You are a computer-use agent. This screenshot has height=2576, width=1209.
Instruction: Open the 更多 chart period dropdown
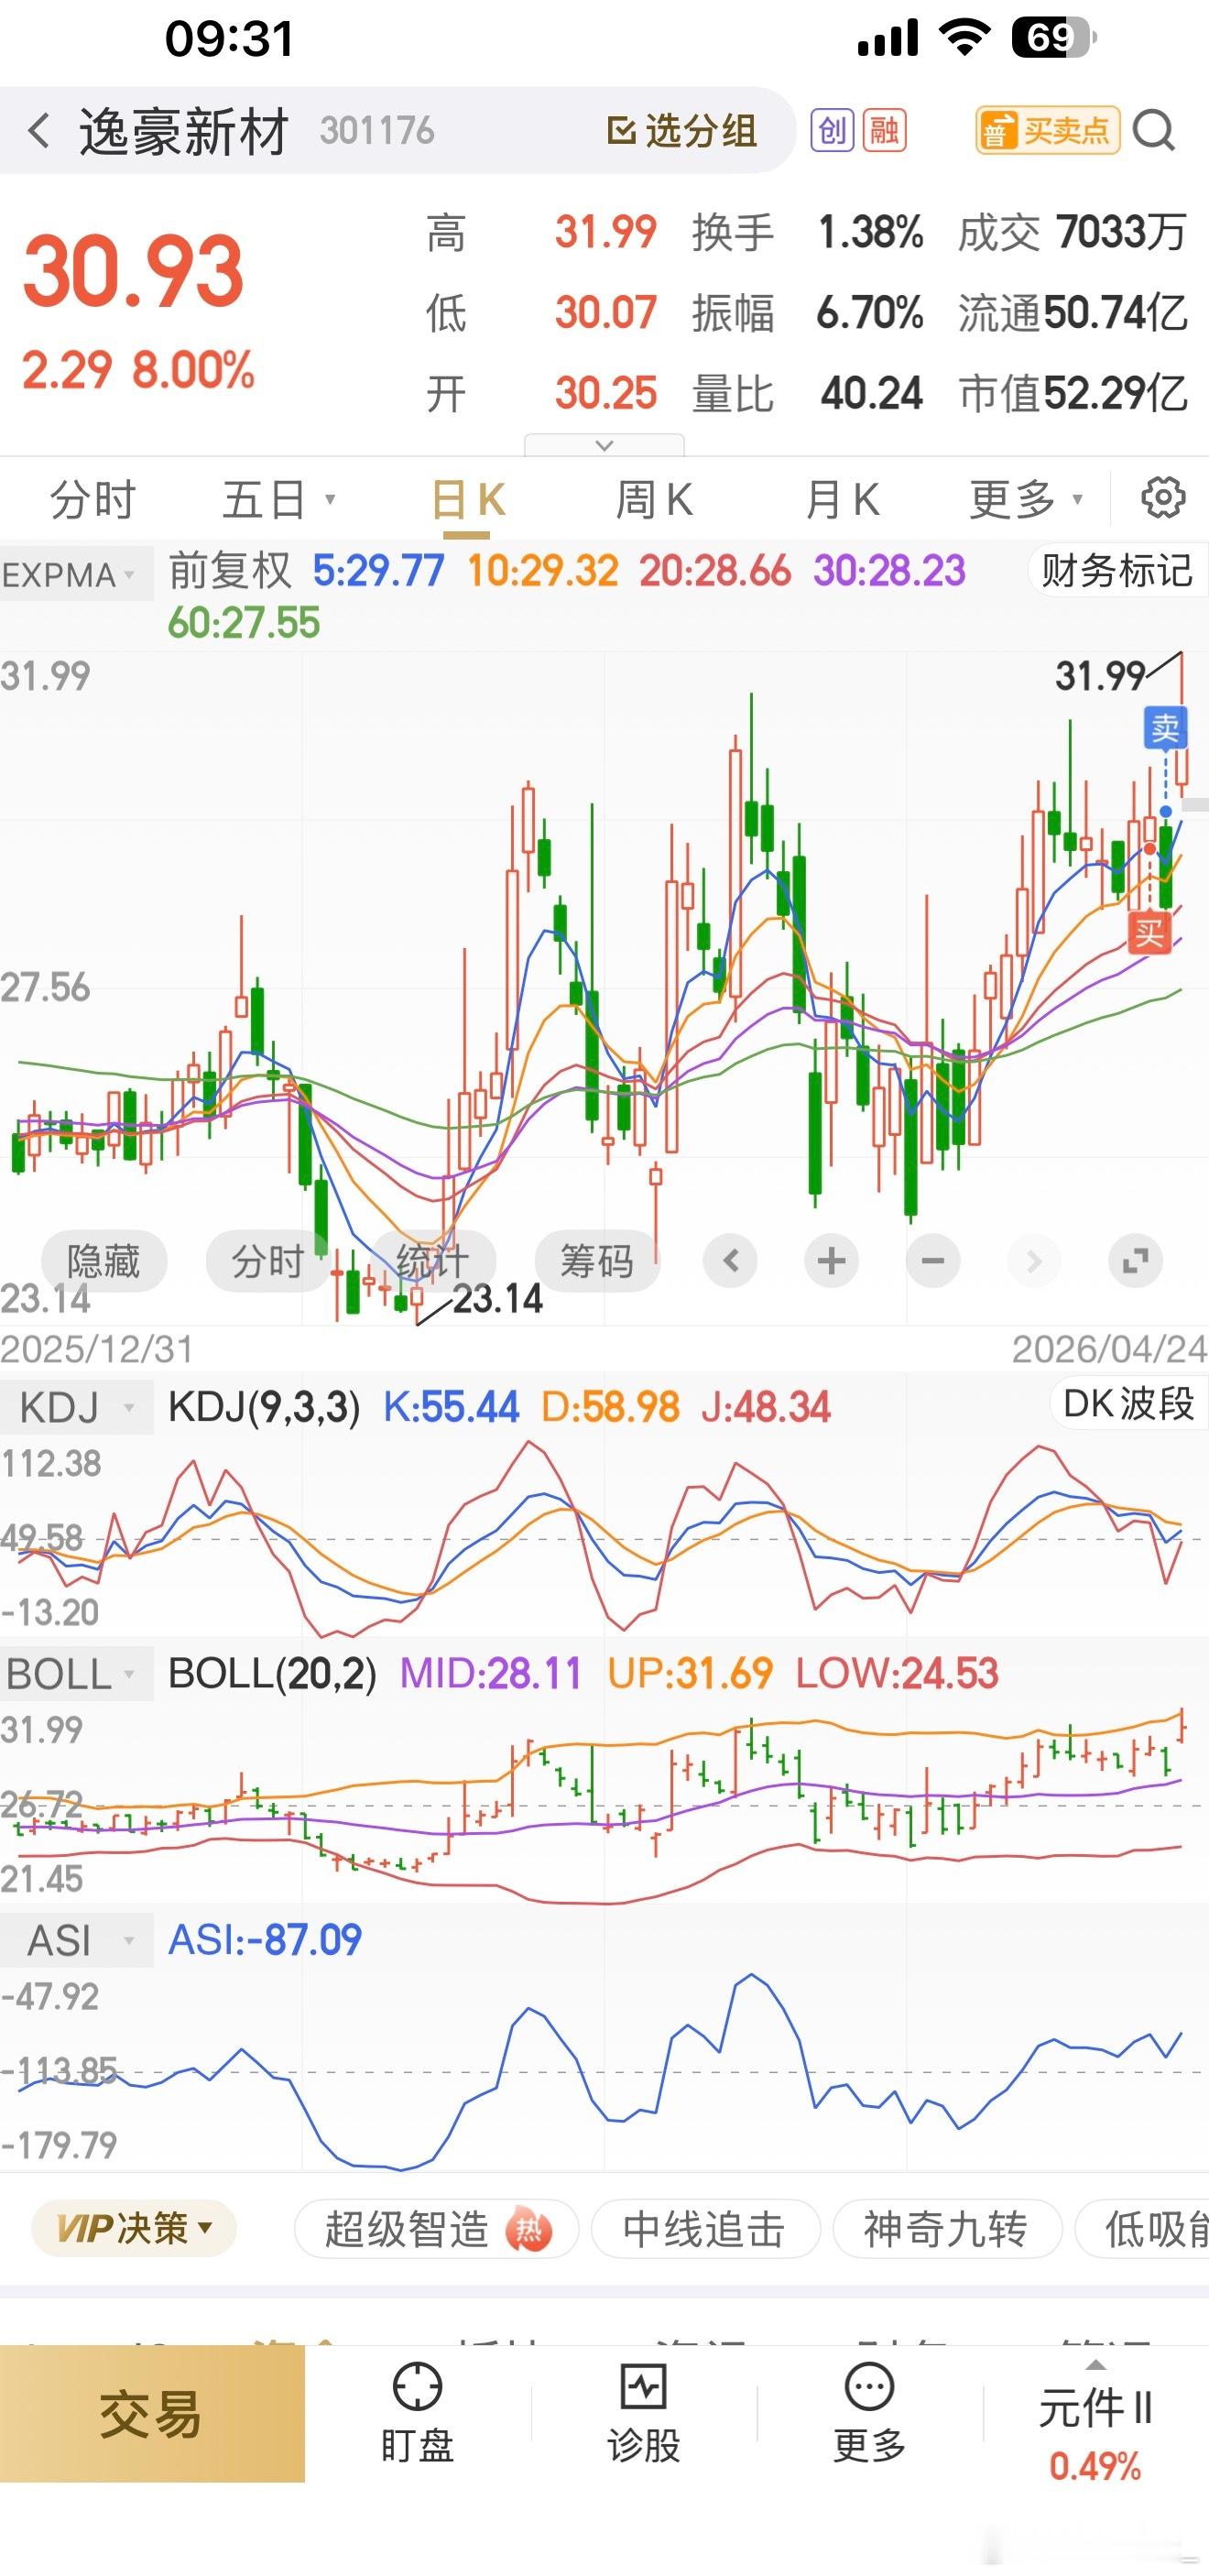click(1026, 499)
